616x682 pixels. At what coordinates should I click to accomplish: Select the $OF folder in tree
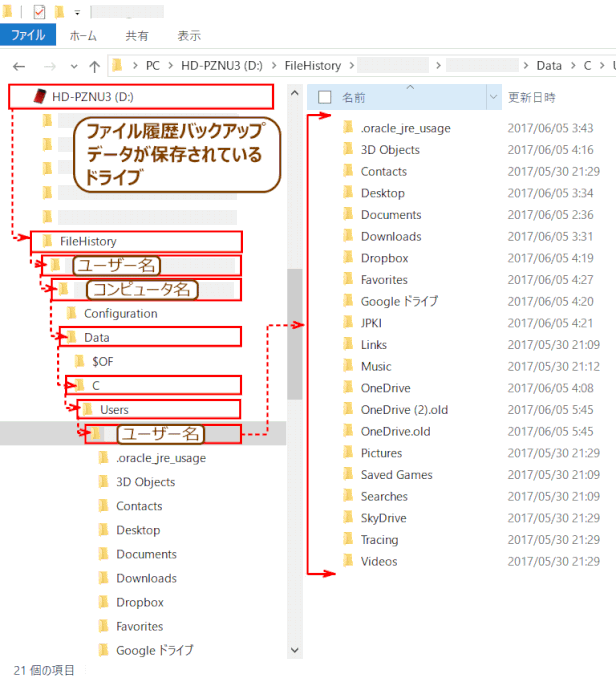(x=102, y=361)
